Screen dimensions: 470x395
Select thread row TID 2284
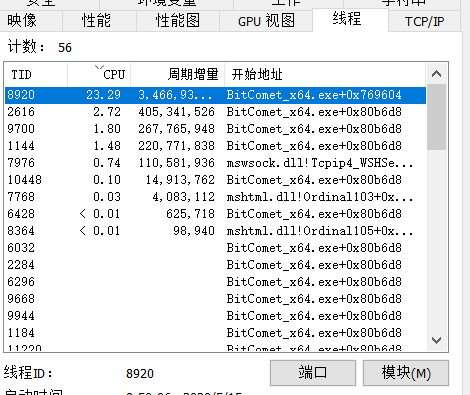[x=215, y=265]
